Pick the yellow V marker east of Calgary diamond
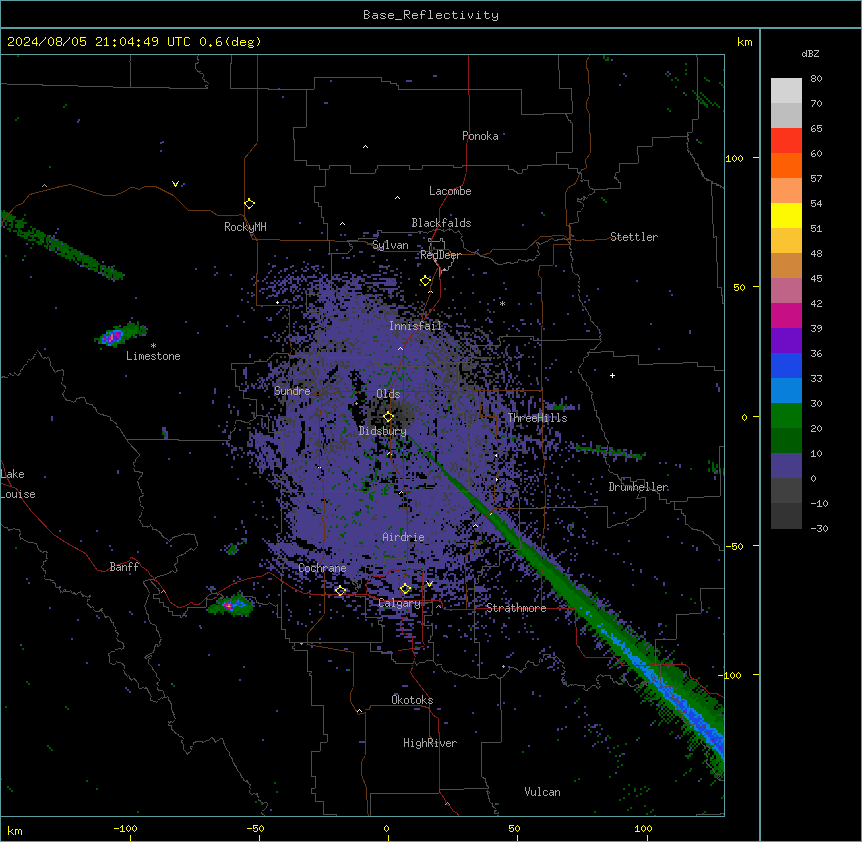Screen dimensions: 862x842 coord(429,584)
